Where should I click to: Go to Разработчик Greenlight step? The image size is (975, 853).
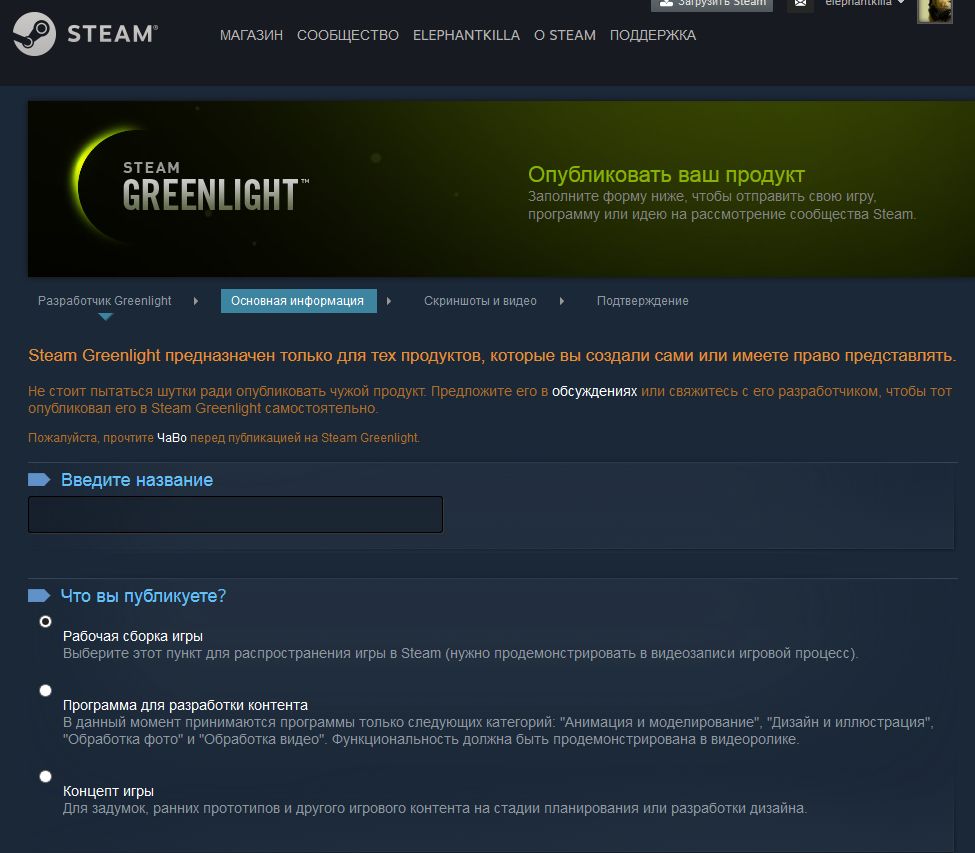point(104,301)
